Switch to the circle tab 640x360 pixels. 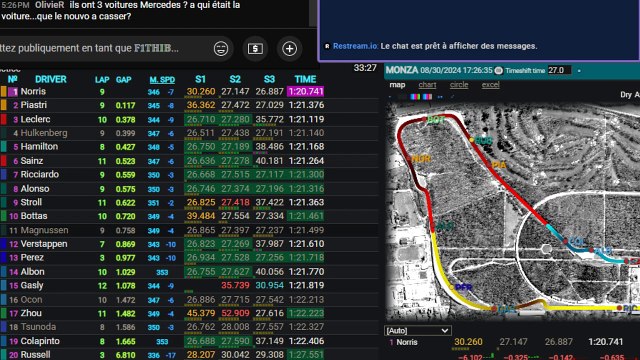coord(459,85)
